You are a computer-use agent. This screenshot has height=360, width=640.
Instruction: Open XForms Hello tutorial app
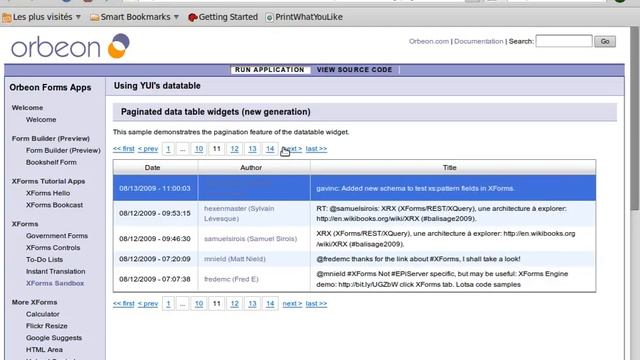(48, 193)
